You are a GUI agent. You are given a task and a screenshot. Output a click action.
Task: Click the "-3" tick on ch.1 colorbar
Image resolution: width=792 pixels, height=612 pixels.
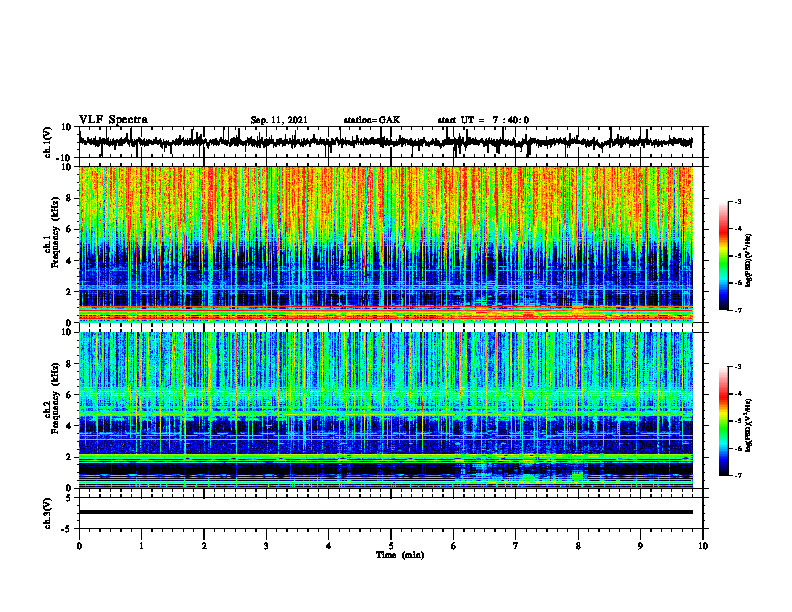tap(738, 201)
